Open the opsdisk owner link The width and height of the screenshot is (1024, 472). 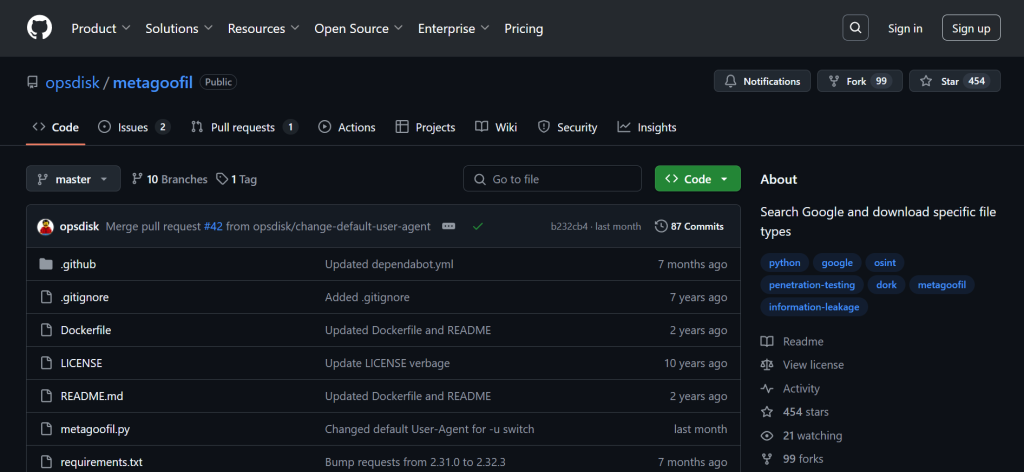pyautogui.click(x=72, y=82)
